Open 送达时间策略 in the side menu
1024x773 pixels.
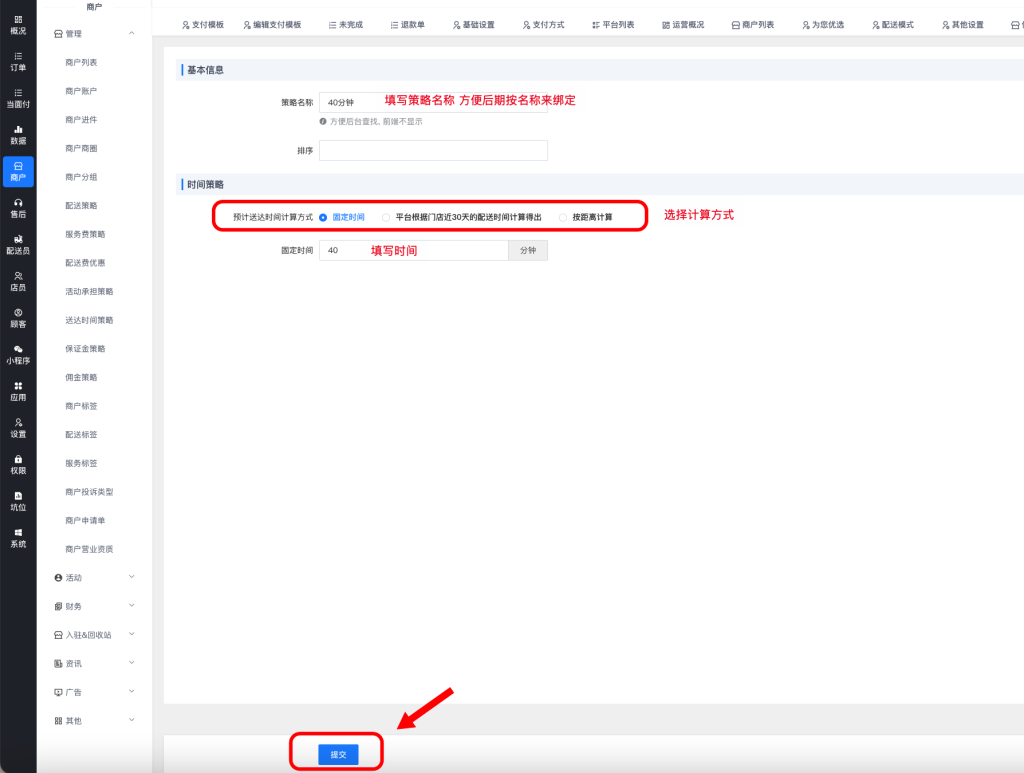tap(89, 320)
